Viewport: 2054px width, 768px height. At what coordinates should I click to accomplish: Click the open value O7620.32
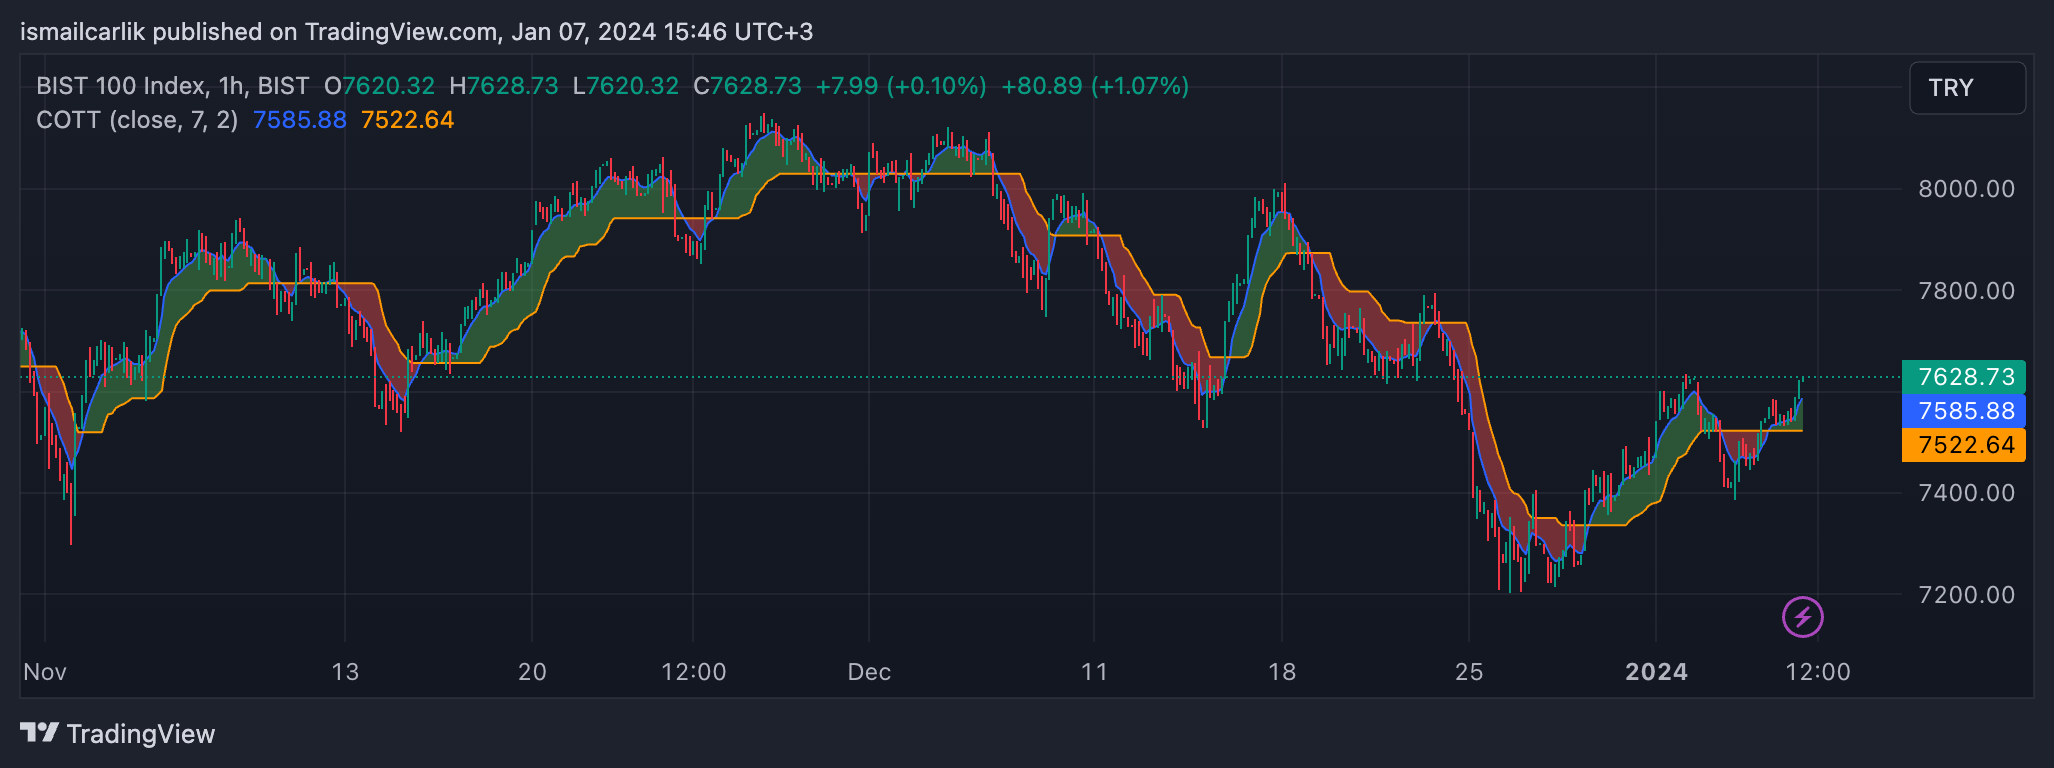tap(379, 86)
